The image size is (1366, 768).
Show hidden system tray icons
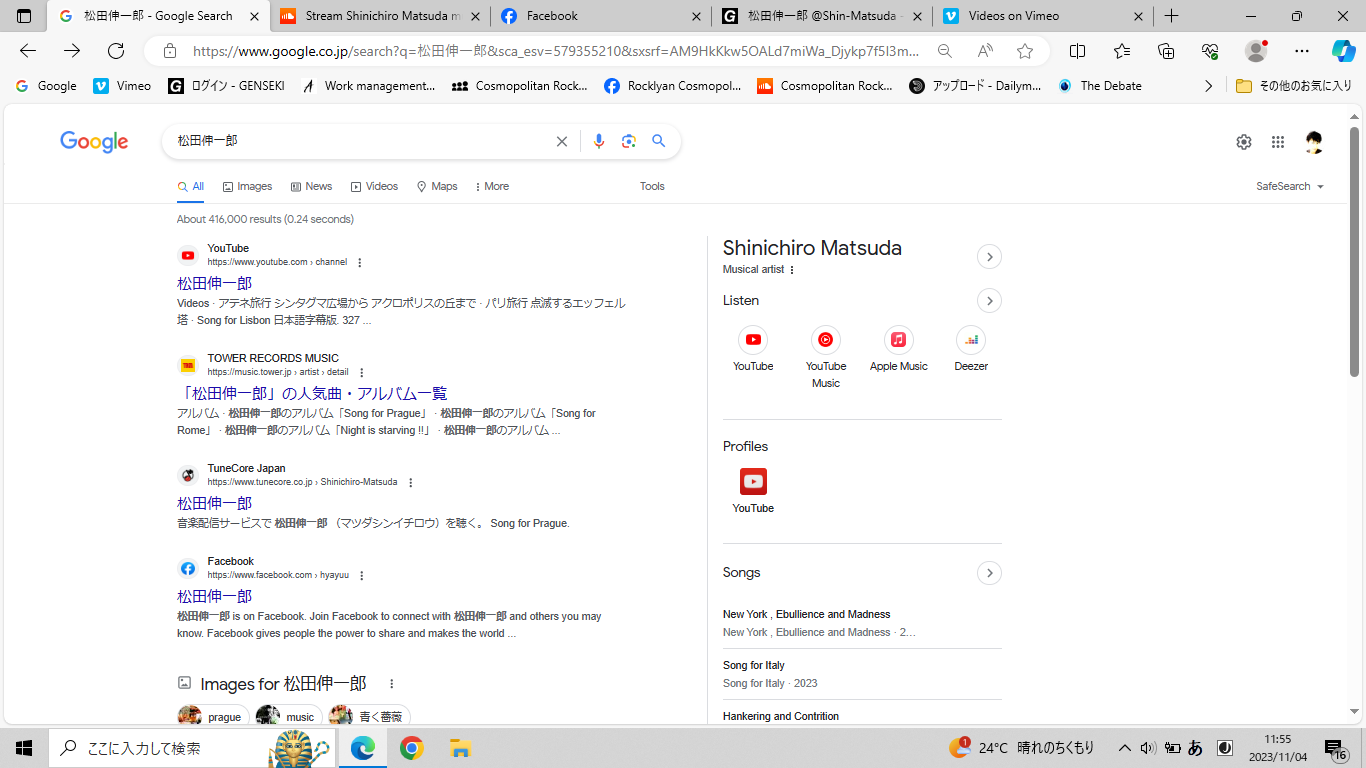point(1125,748)
